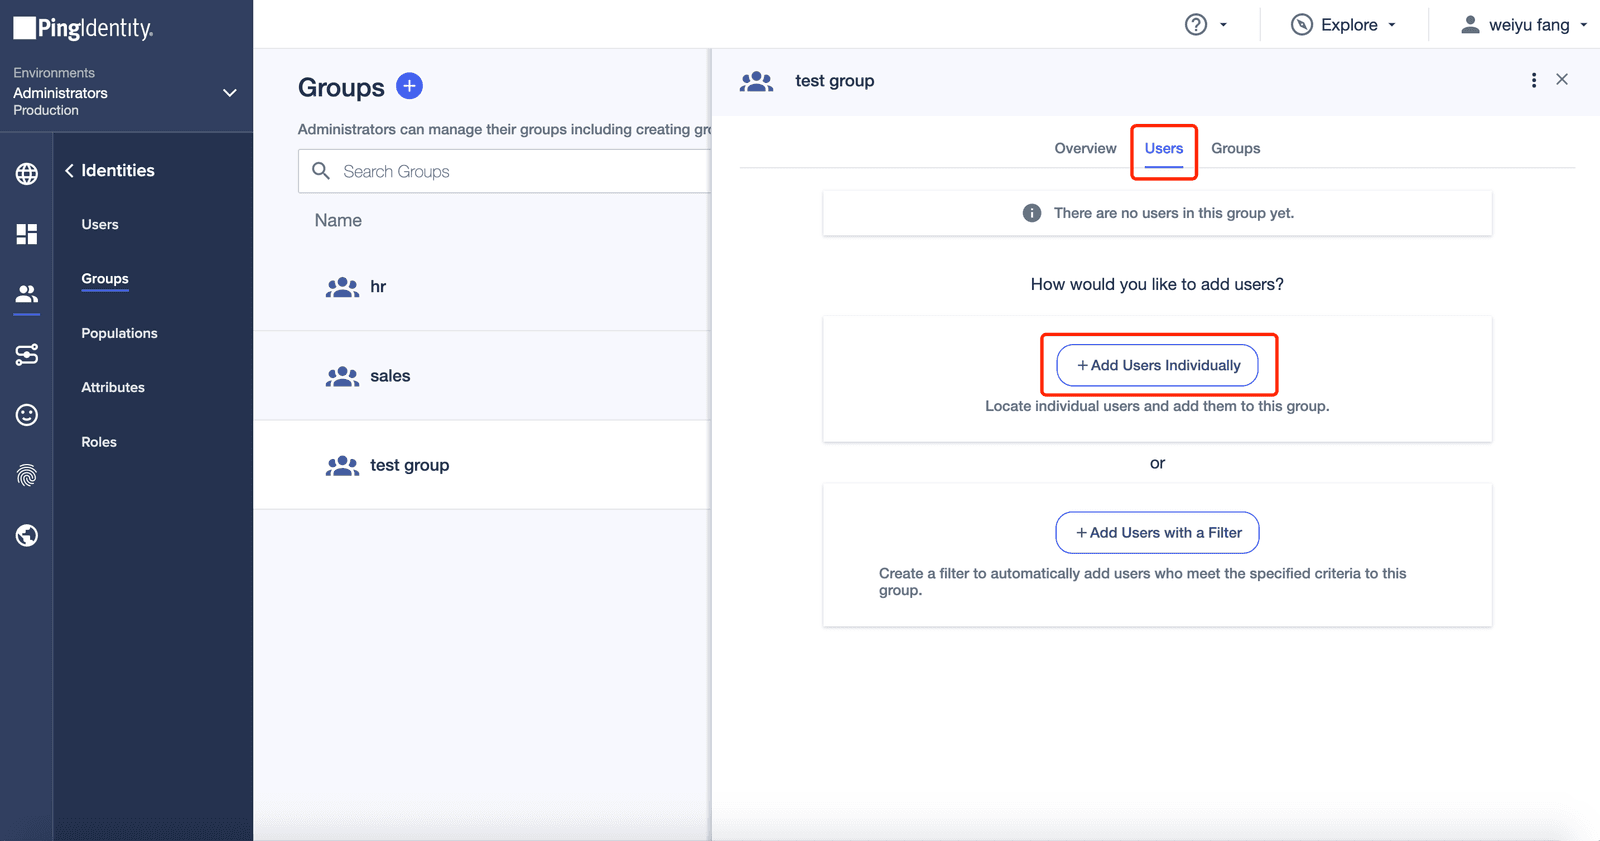Select the test group name in list
Image resolution: width=1600 pixels, height=841 pixels.
coord(410,465)
